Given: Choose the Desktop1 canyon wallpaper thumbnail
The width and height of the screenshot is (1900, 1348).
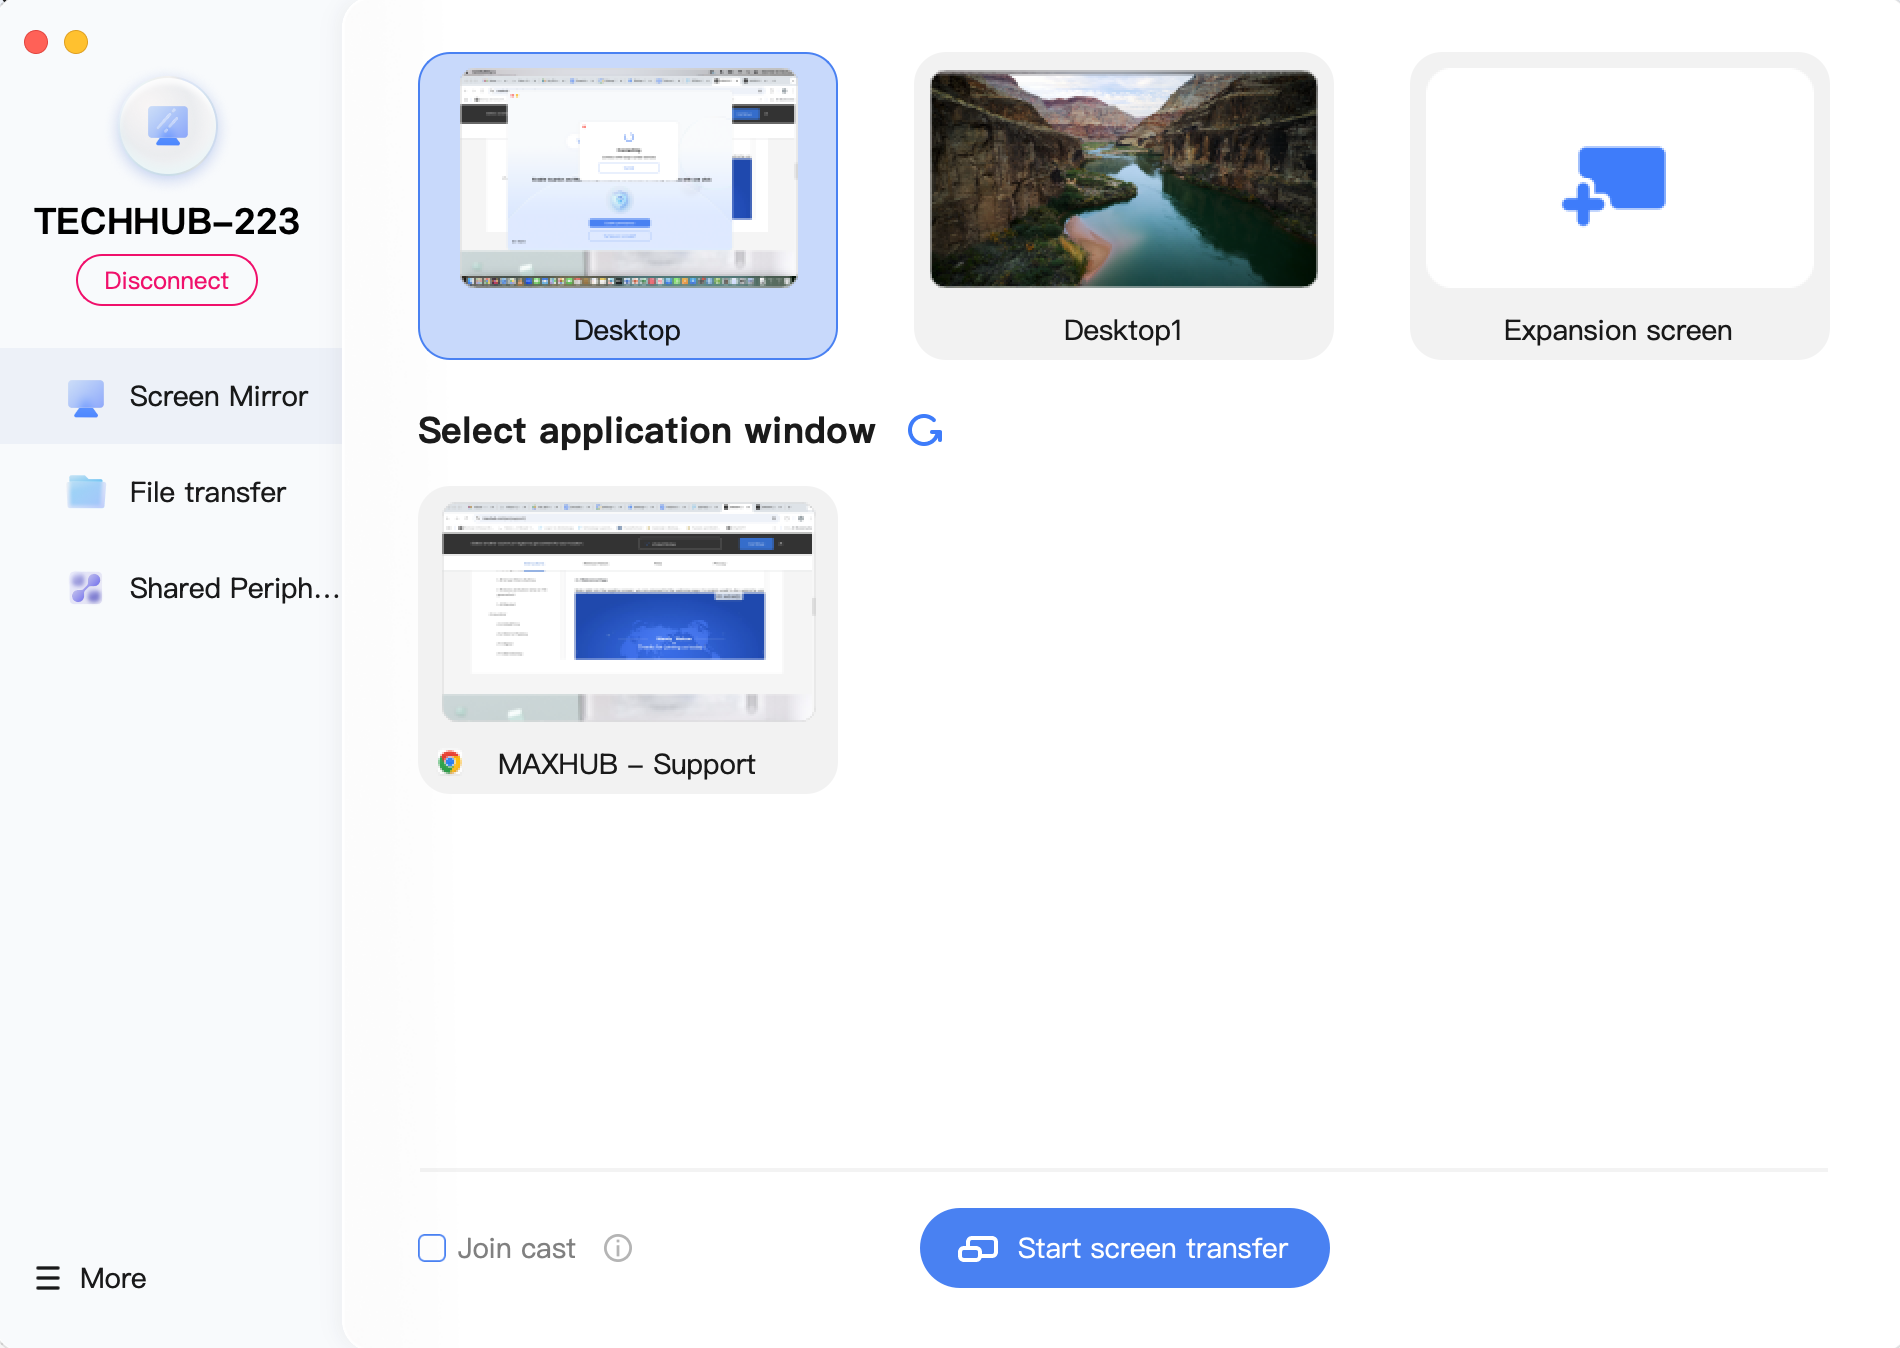Looking at the screenshot, I should click(1123, 180).
